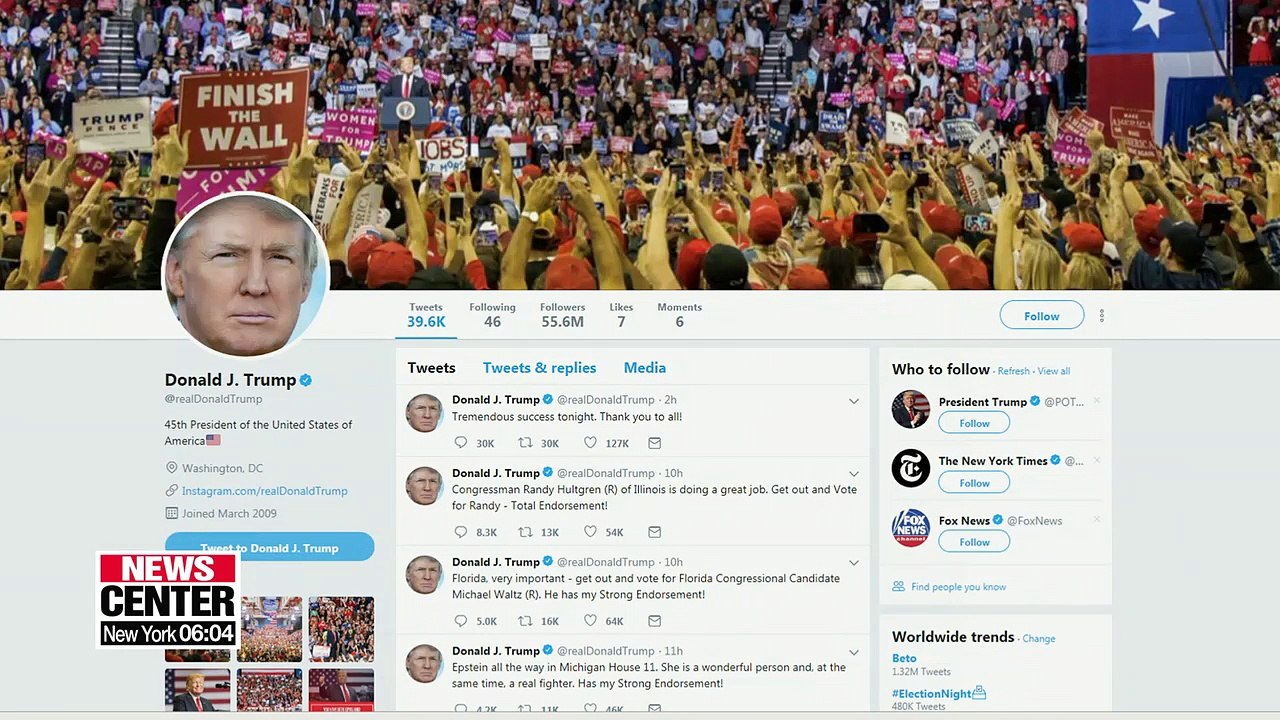
Task: Dismiss President Trump follow suggestion
Action: 1097,401
